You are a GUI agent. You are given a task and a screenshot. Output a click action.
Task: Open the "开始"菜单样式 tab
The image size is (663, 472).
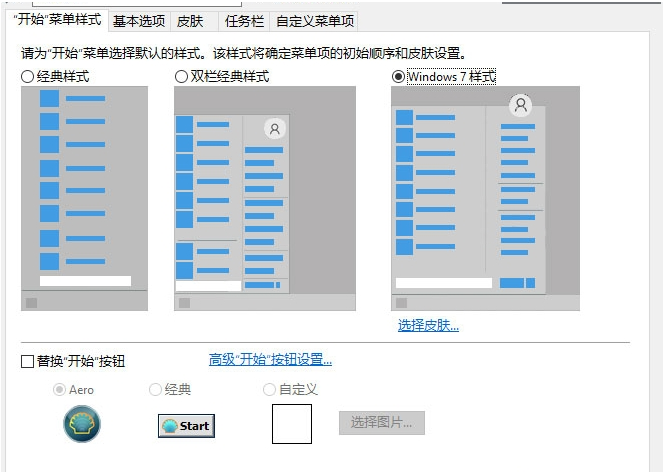58,20
